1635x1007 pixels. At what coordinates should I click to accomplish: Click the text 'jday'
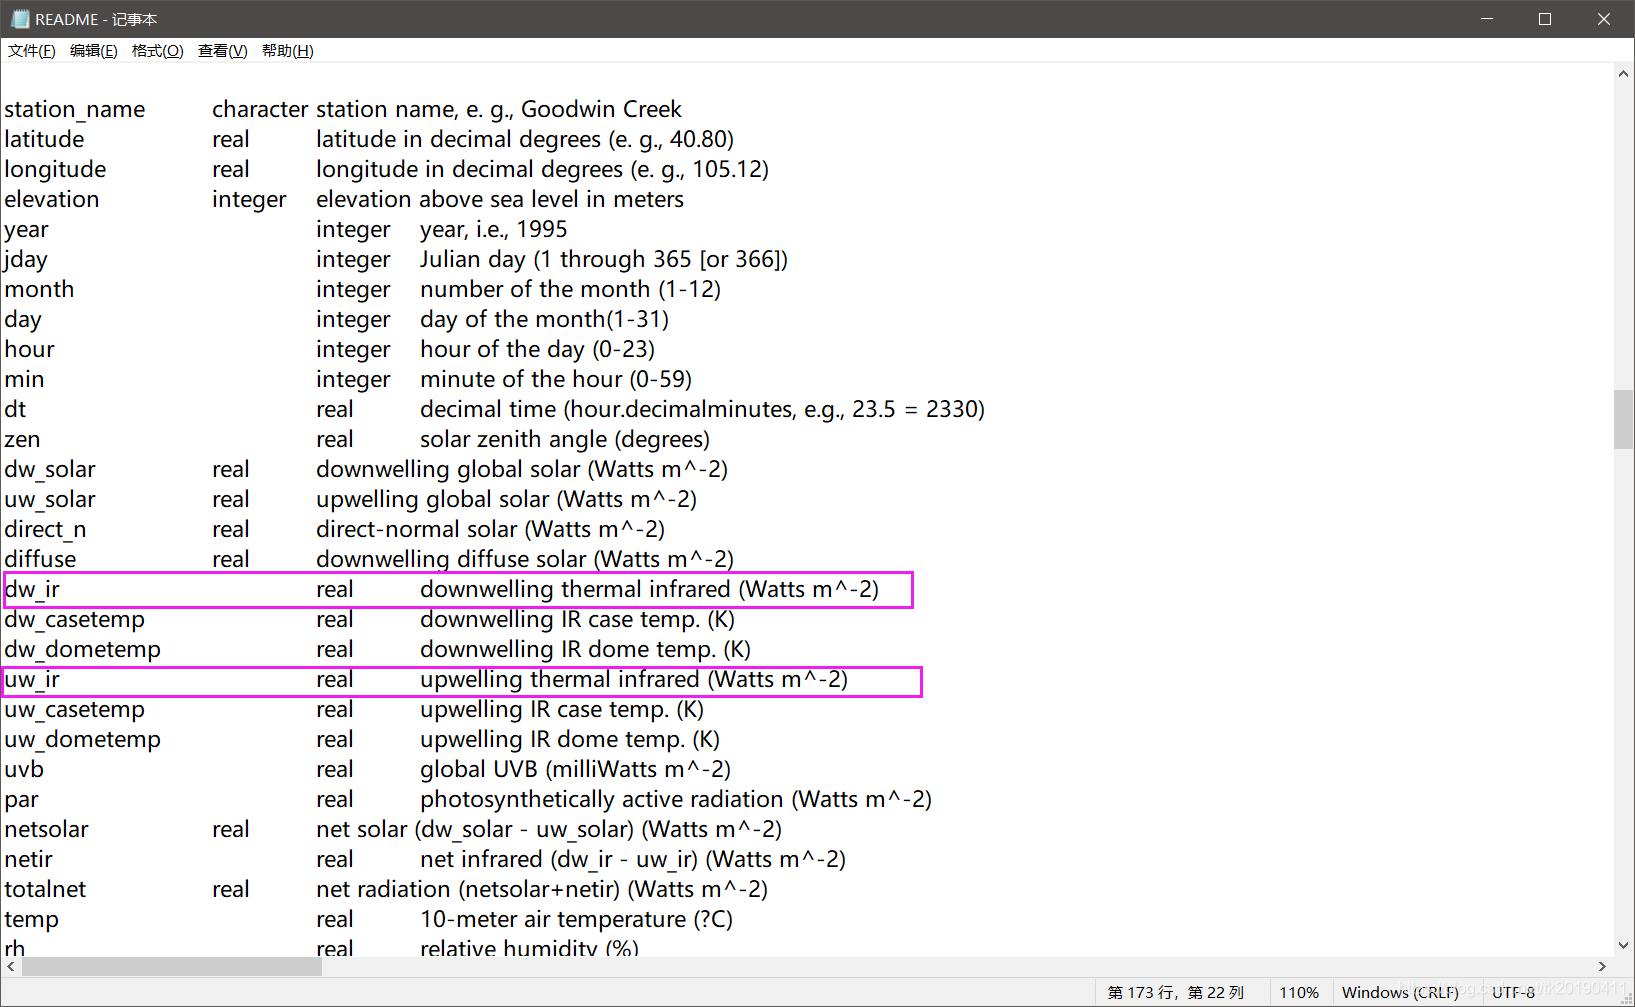click(x=26, y=260)
